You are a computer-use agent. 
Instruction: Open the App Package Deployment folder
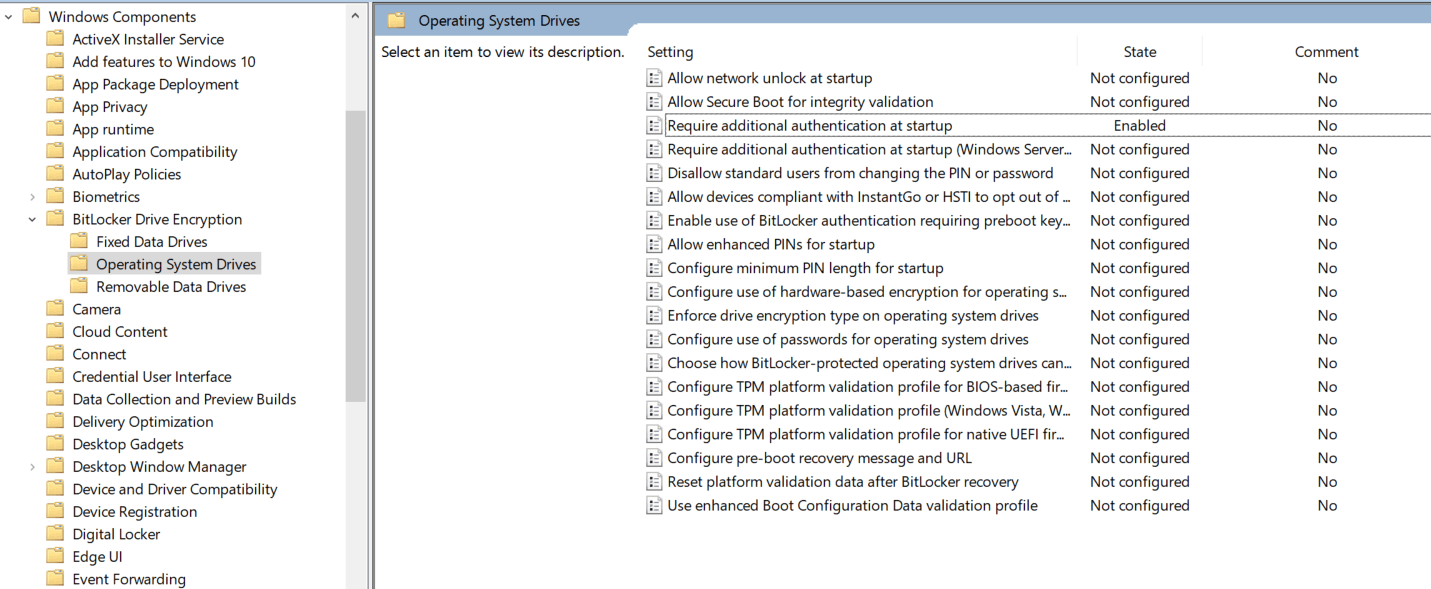(155, 84)
